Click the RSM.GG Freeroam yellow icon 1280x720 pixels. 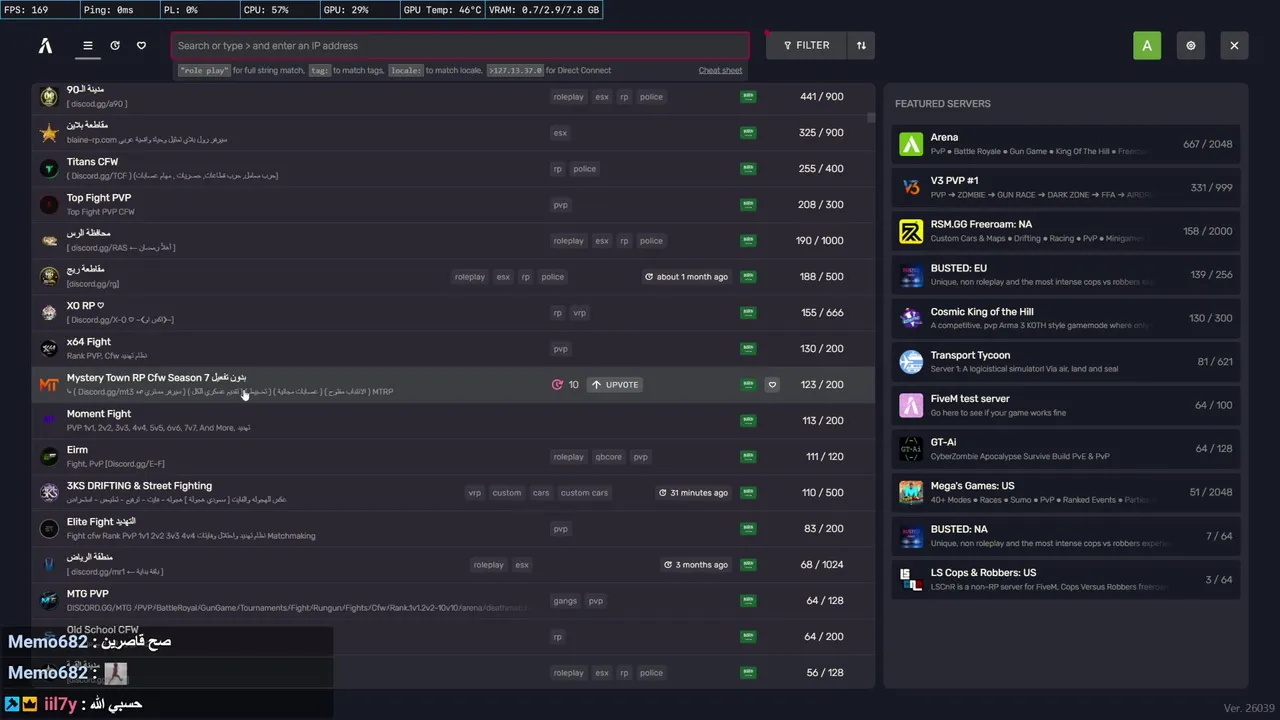tap(911, 231)
